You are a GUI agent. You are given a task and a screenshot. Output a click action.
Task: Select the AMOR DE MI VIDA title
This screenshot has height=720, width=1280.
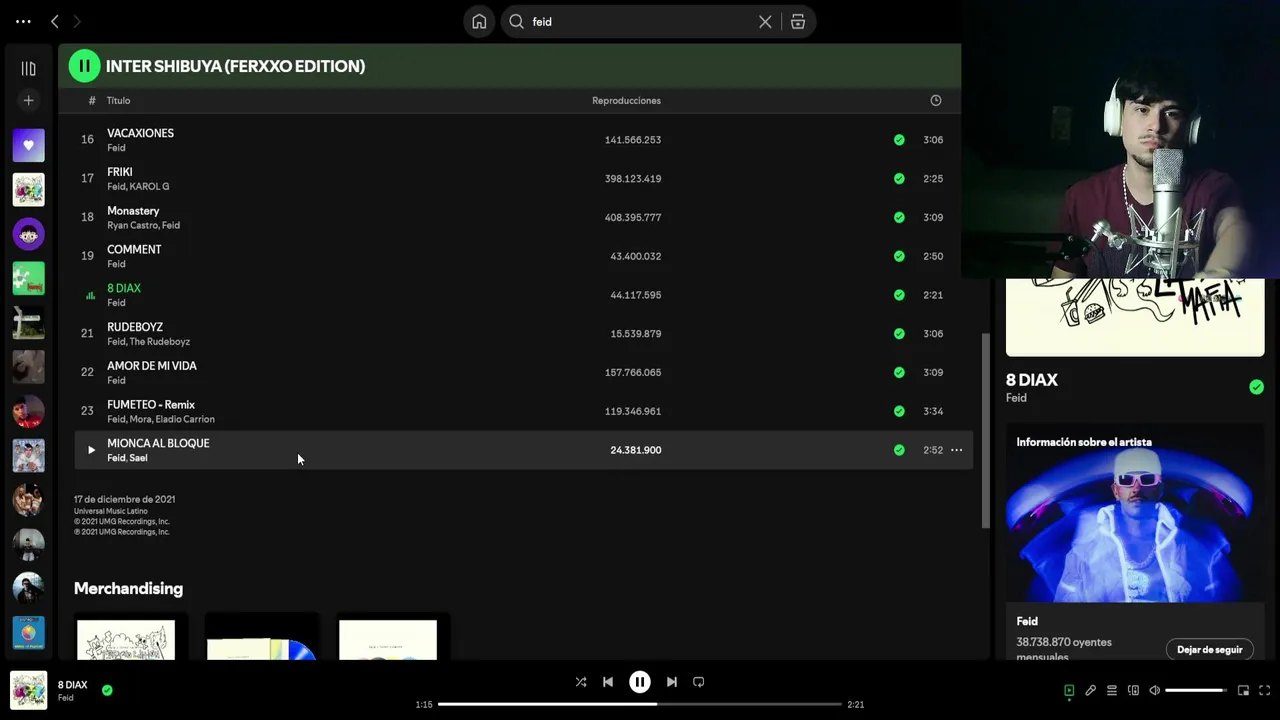tap(152, 366)
